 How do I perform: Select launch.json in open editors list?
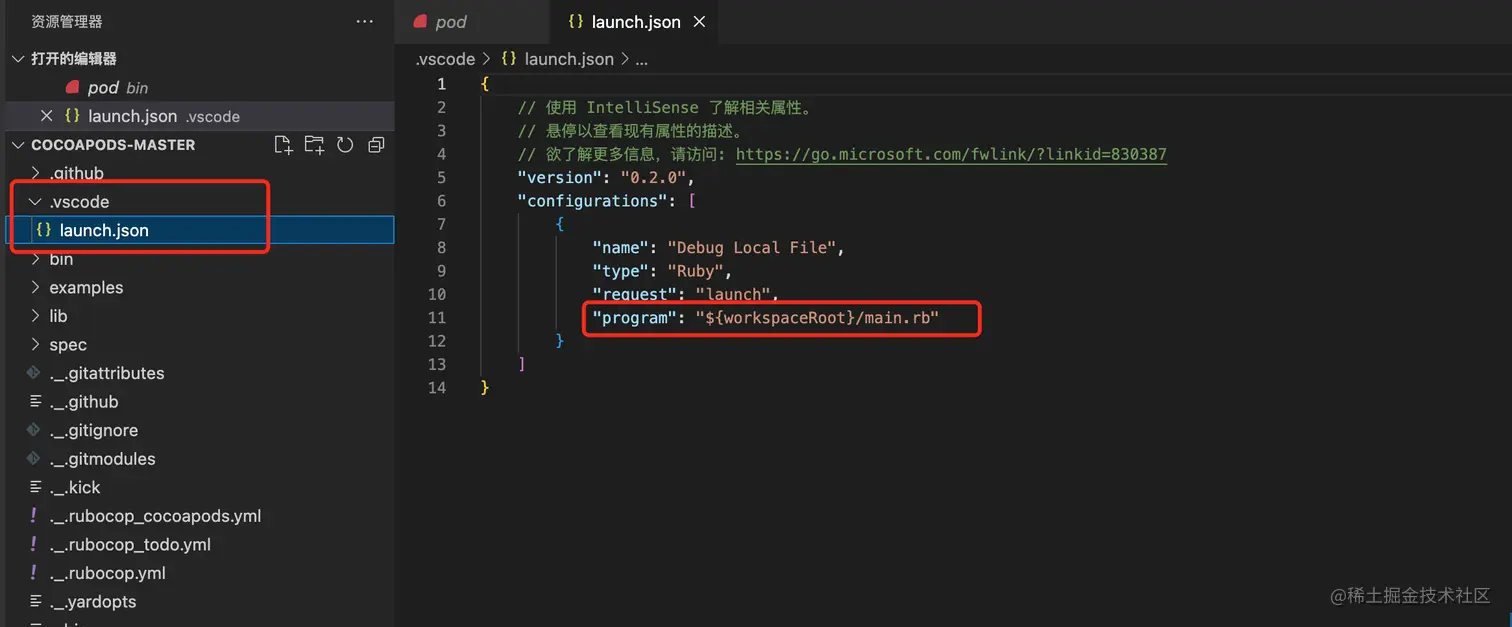198,116
